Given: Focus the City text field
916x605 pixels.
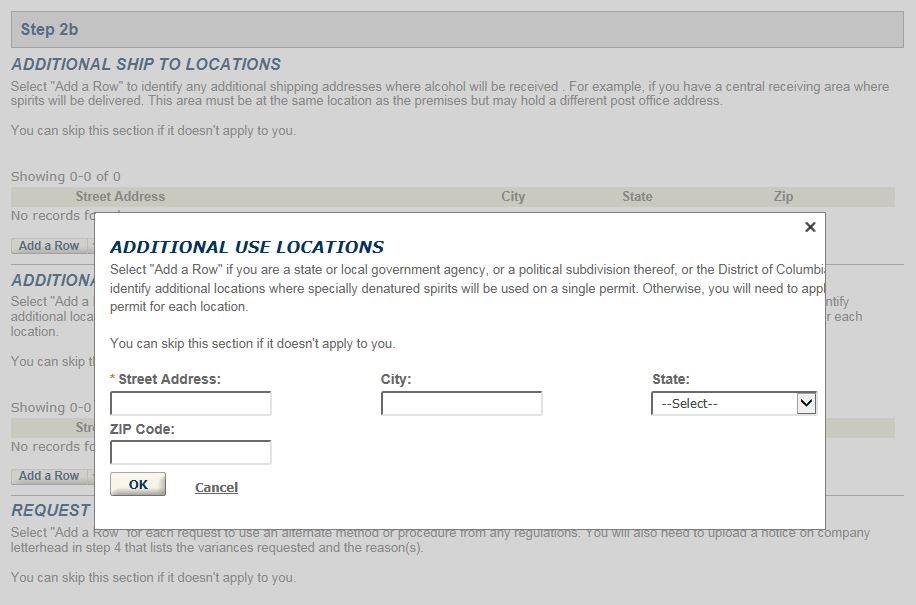Looking at the screenshot, I should [462, 404].
